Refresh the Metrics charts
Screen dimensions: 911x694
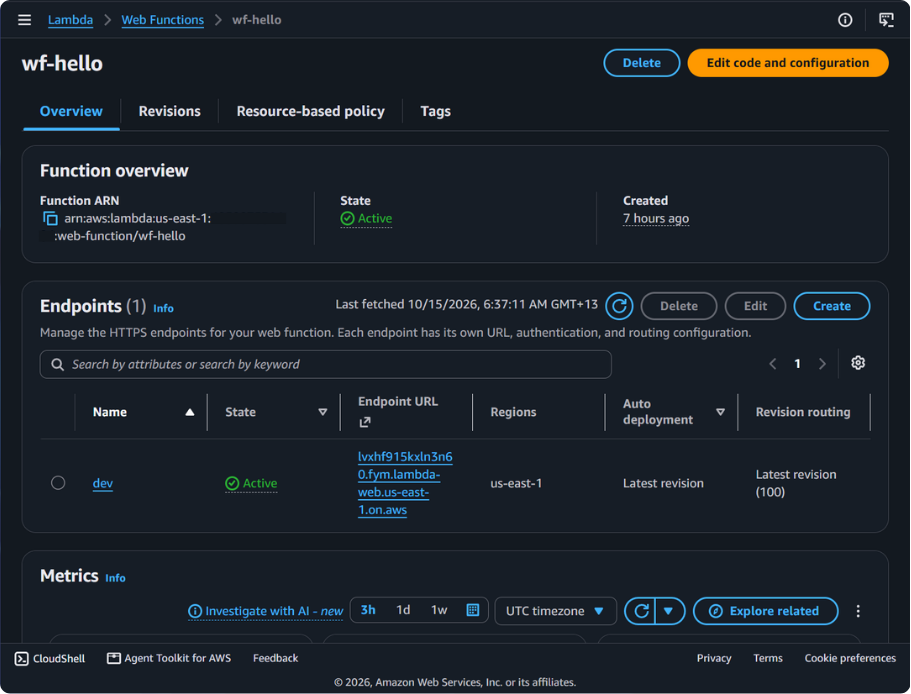pyautogui.click(x=641, y=611)
